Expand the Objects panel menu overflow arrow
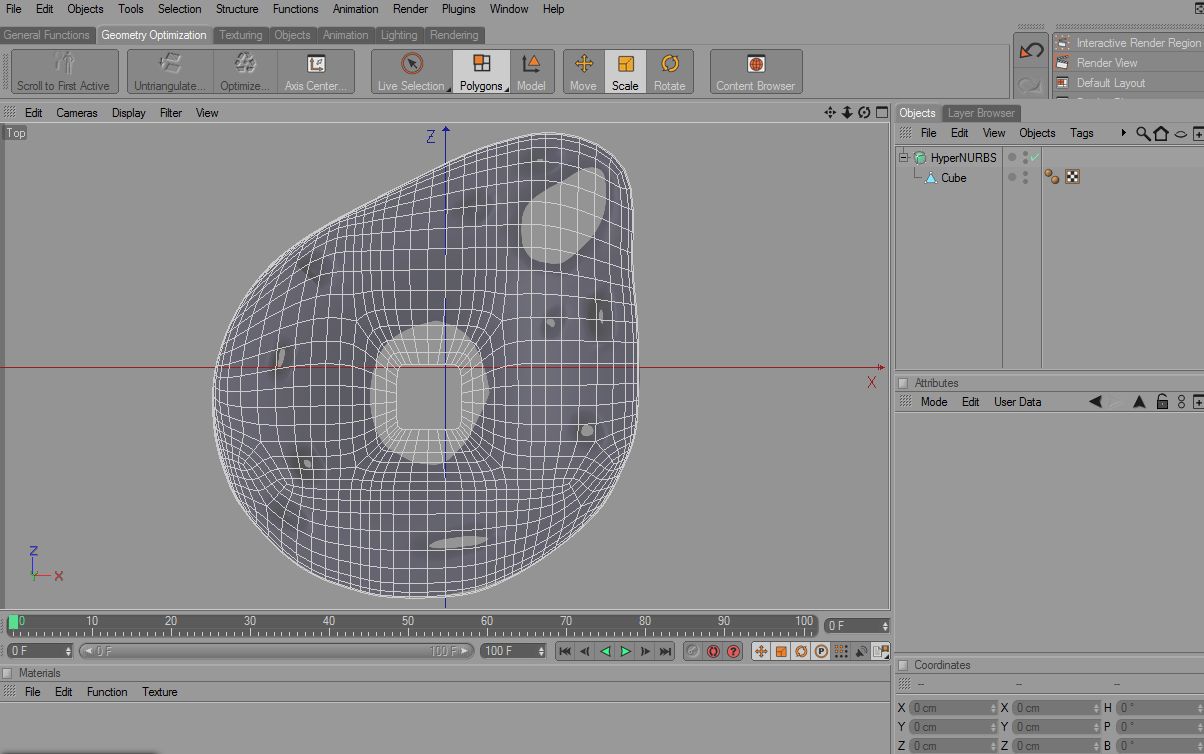 coord(1123,133)
